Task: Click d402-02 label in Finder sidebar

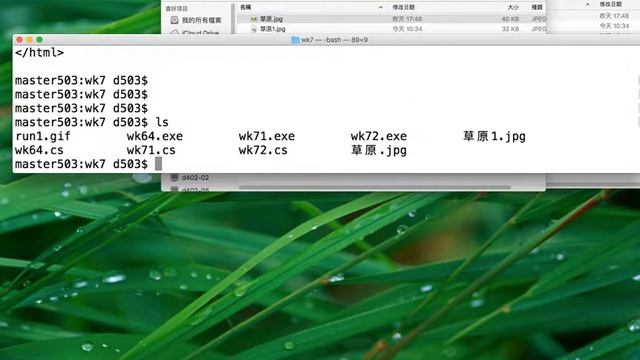Action: coord(195,178)
